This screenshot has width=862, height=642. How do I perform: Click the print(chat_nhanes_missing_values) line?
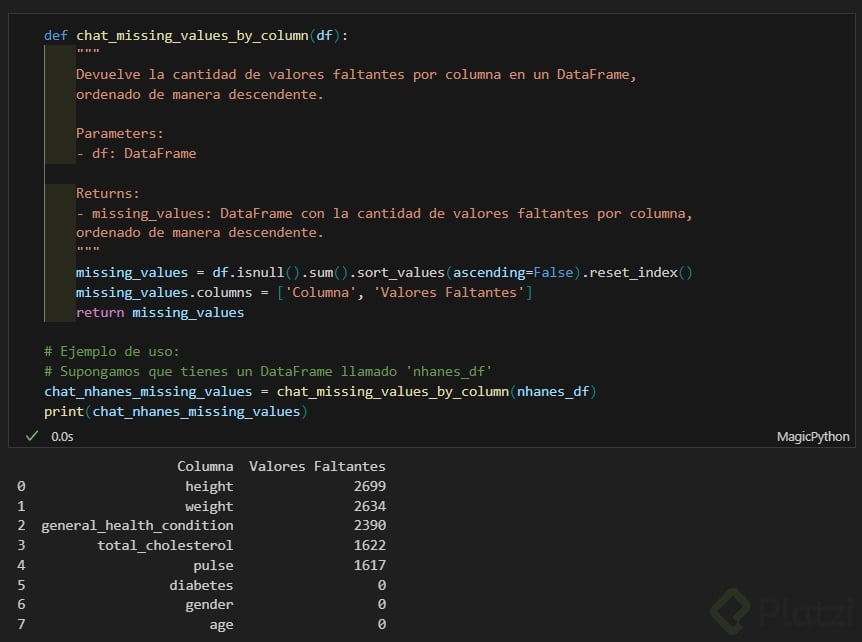[x=175, y=411]
